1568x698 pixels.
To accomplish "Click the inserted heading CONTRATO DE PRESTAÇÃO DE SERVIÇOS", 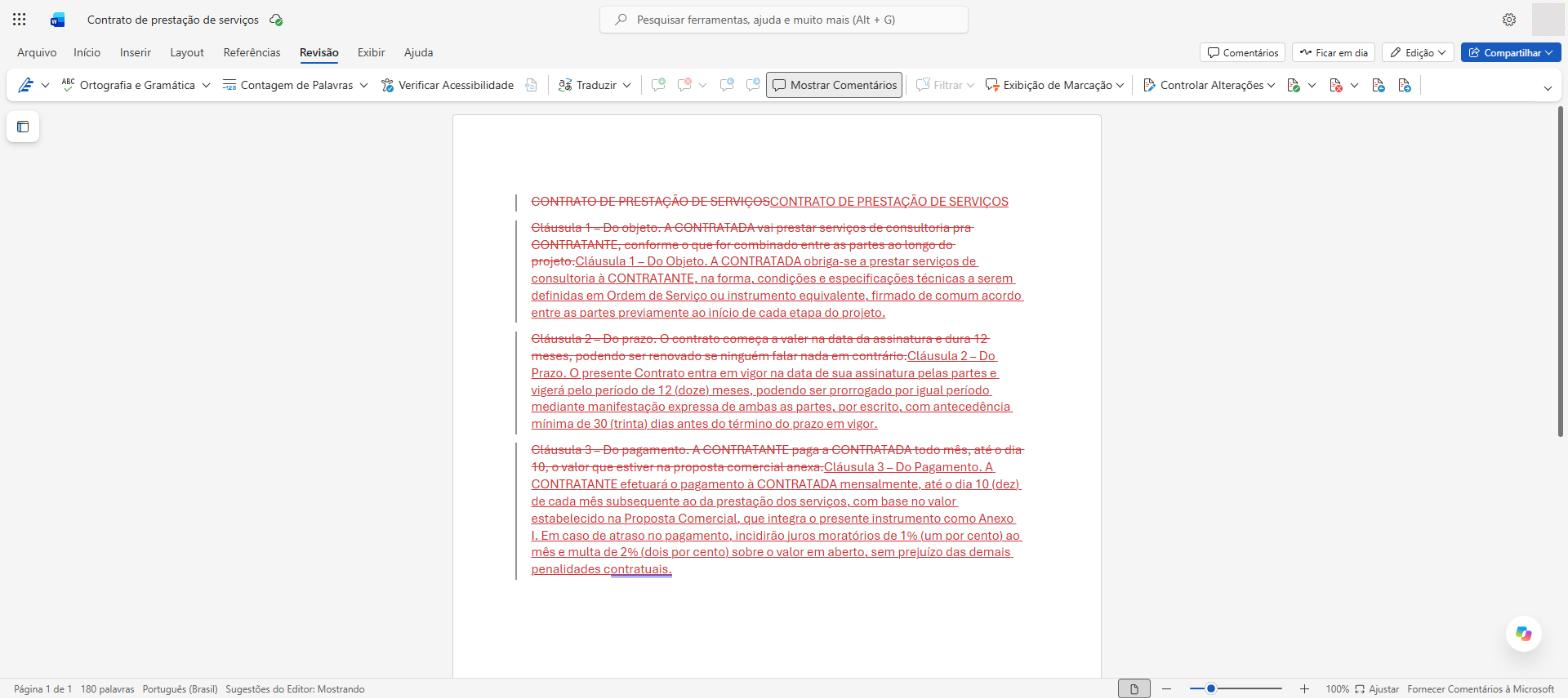I will coord(889,202).
